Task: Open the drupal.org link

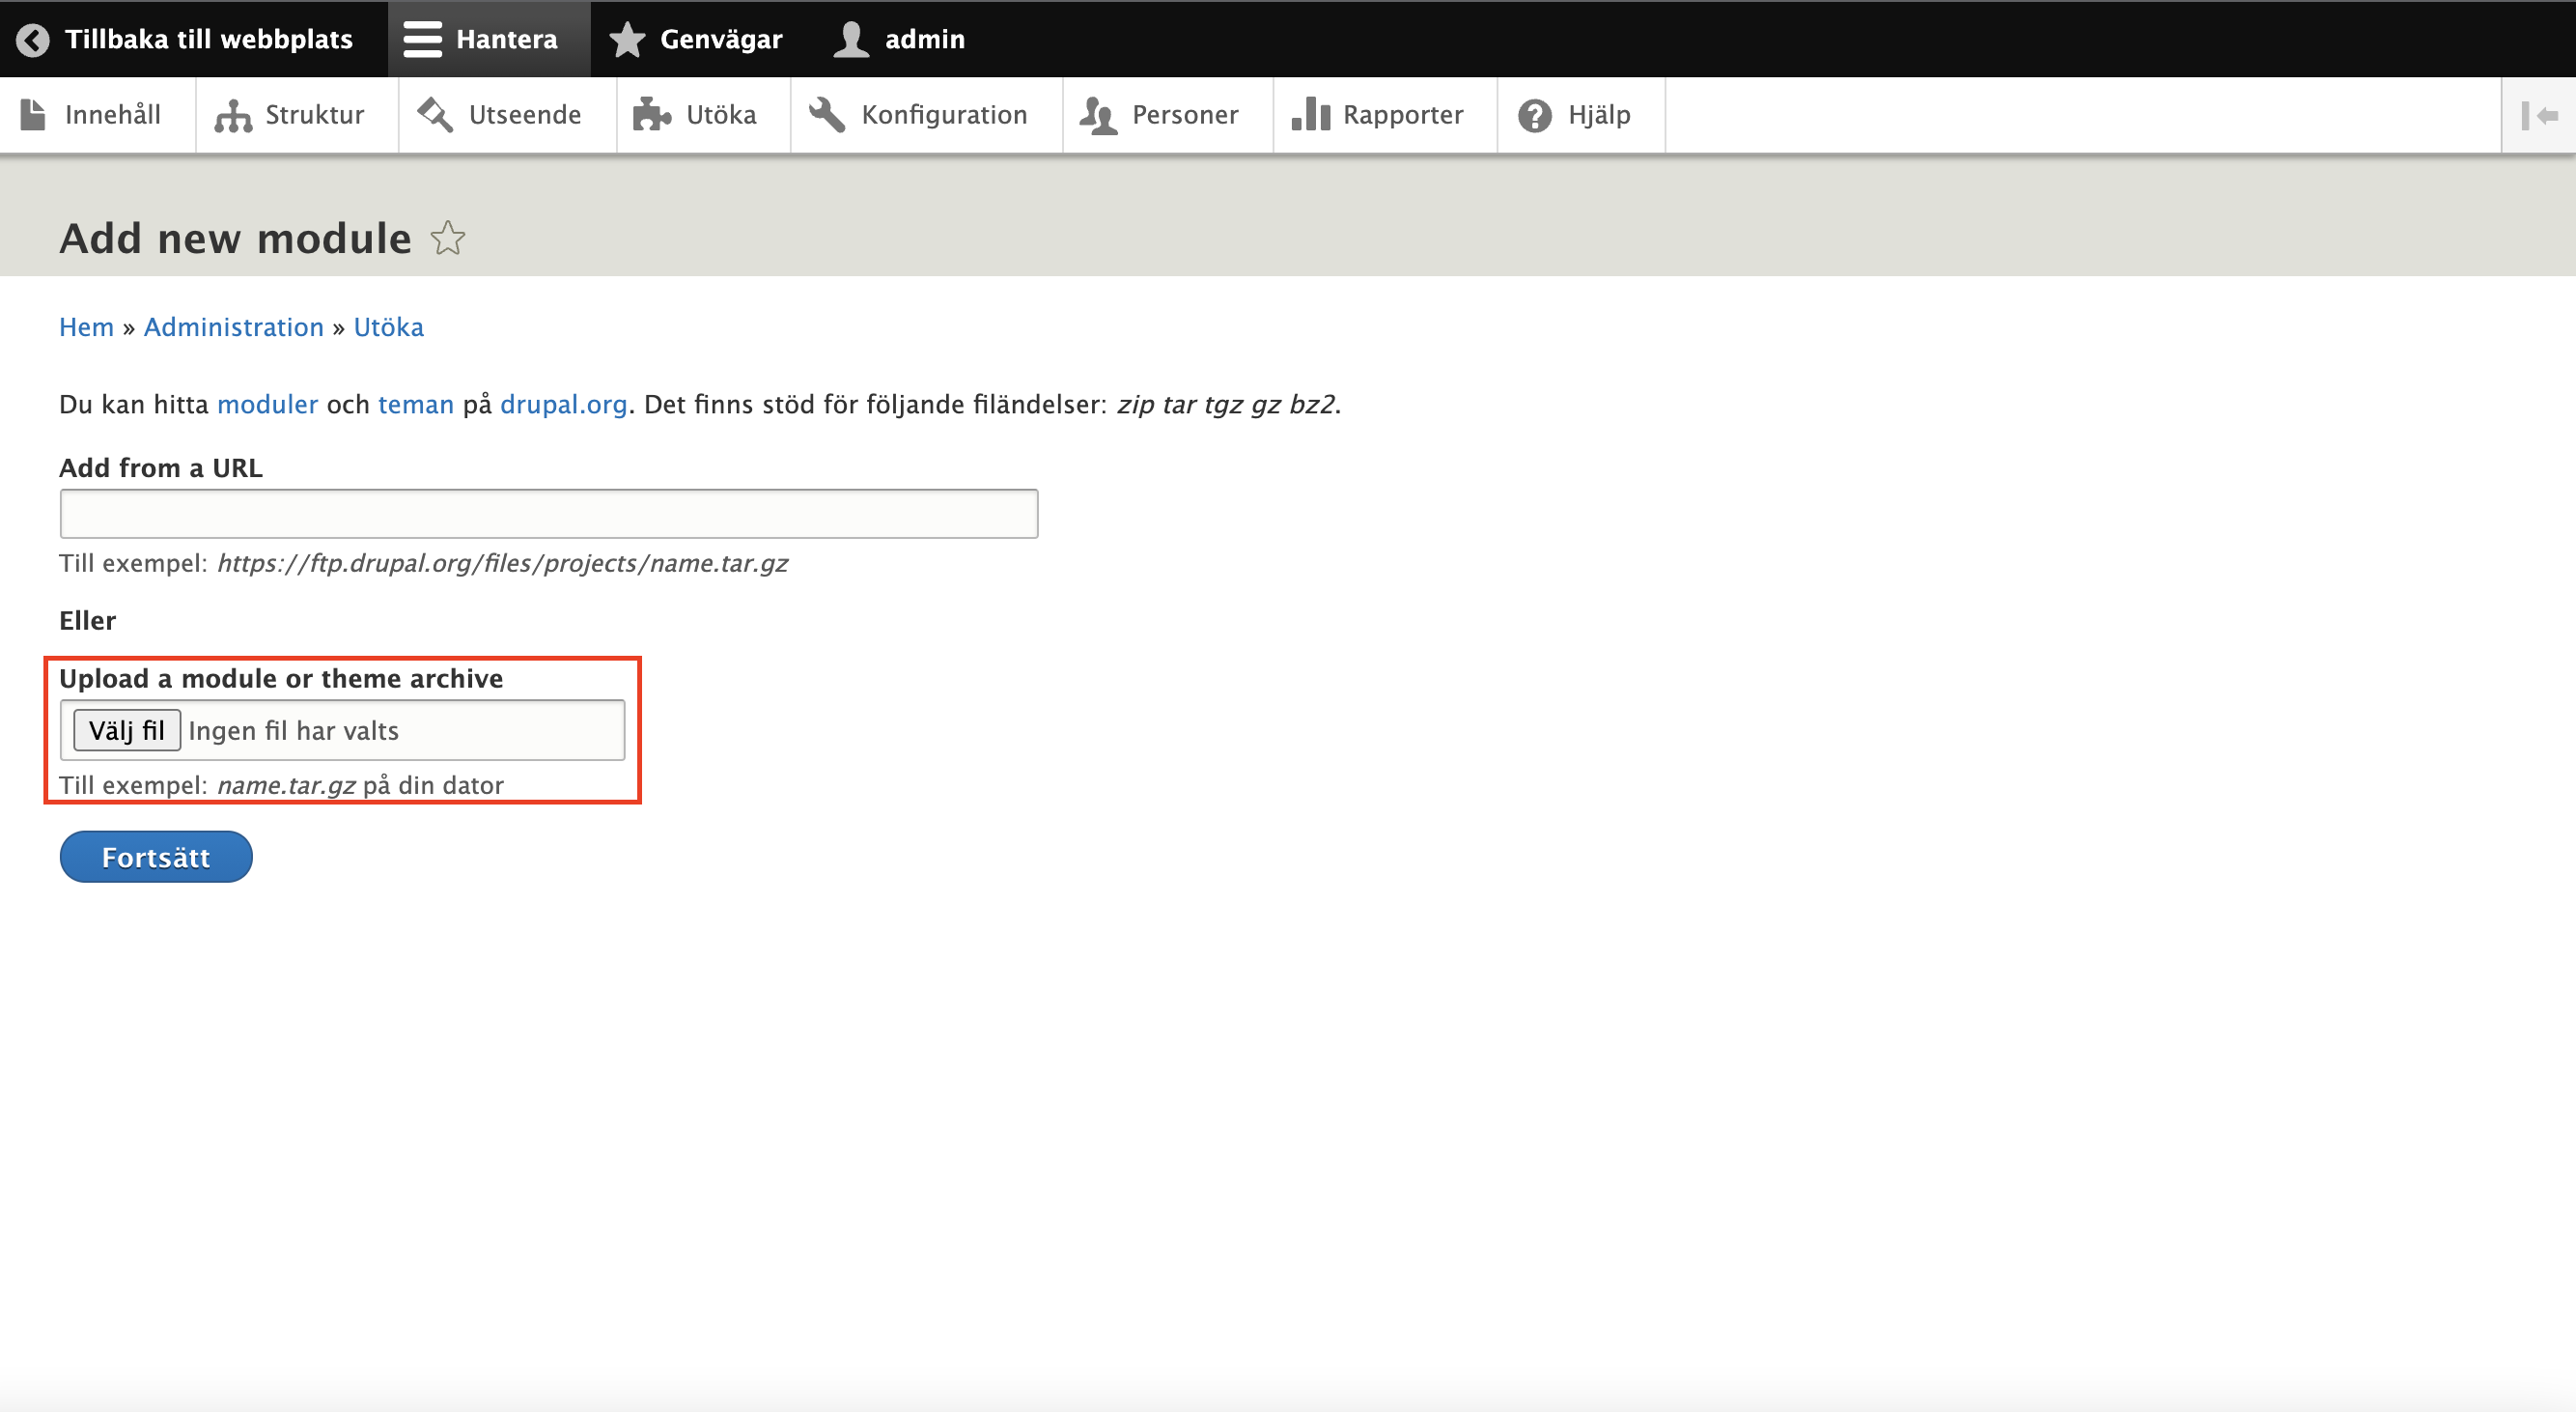Action: pyautogui.click(x=563, y=404)
